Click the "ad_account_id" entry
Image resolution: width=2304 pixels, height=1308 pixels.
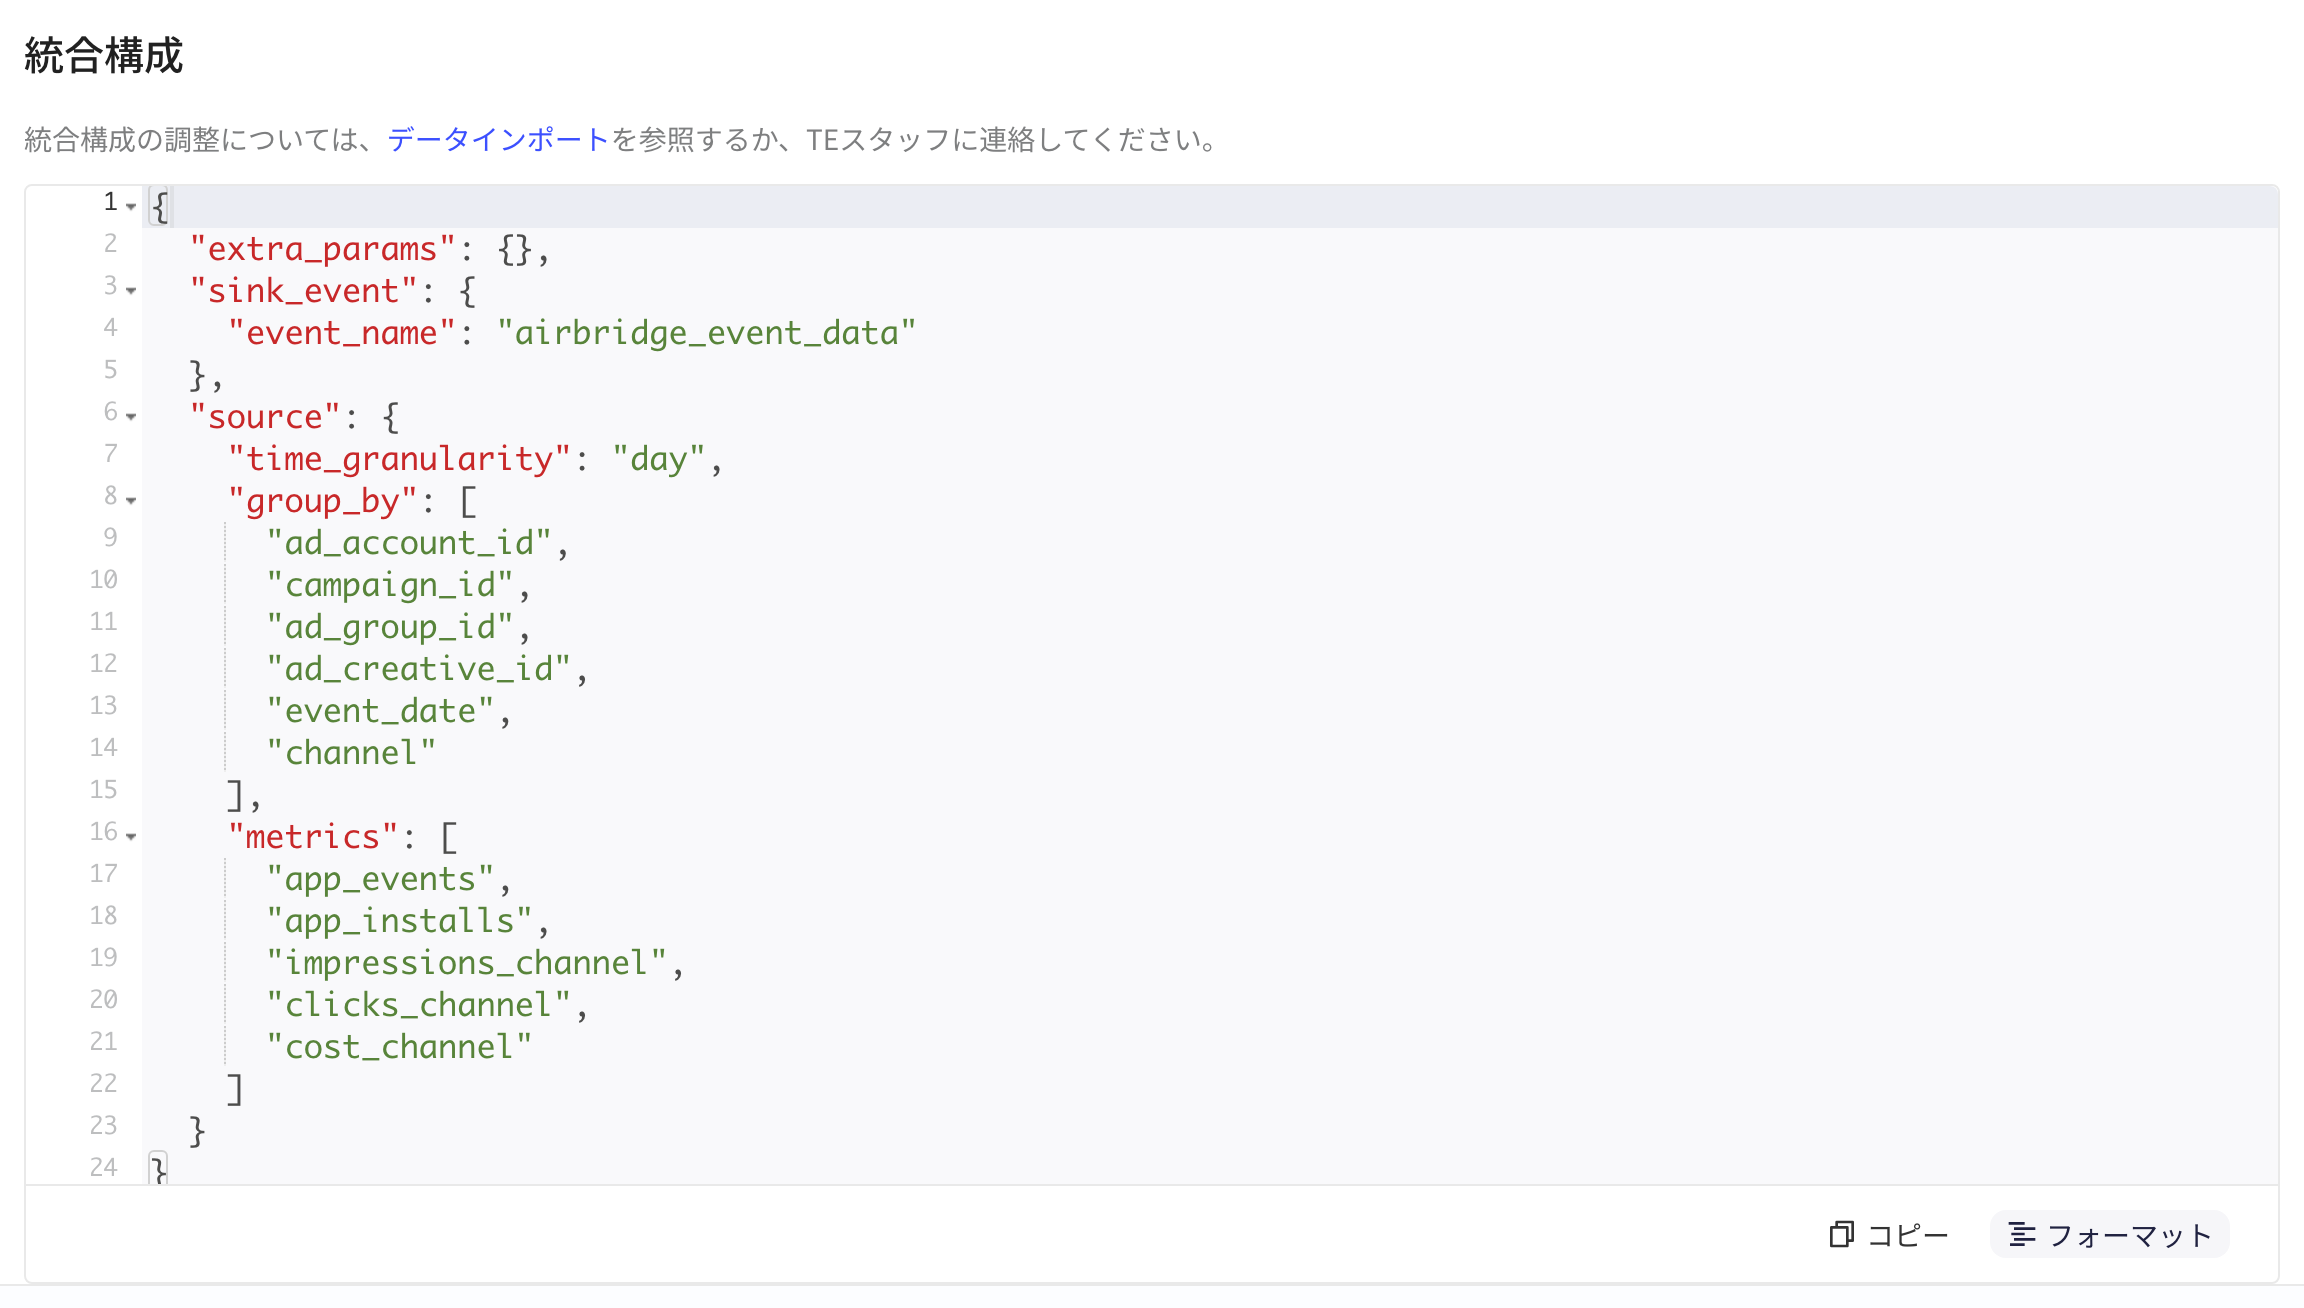point(408,543)
